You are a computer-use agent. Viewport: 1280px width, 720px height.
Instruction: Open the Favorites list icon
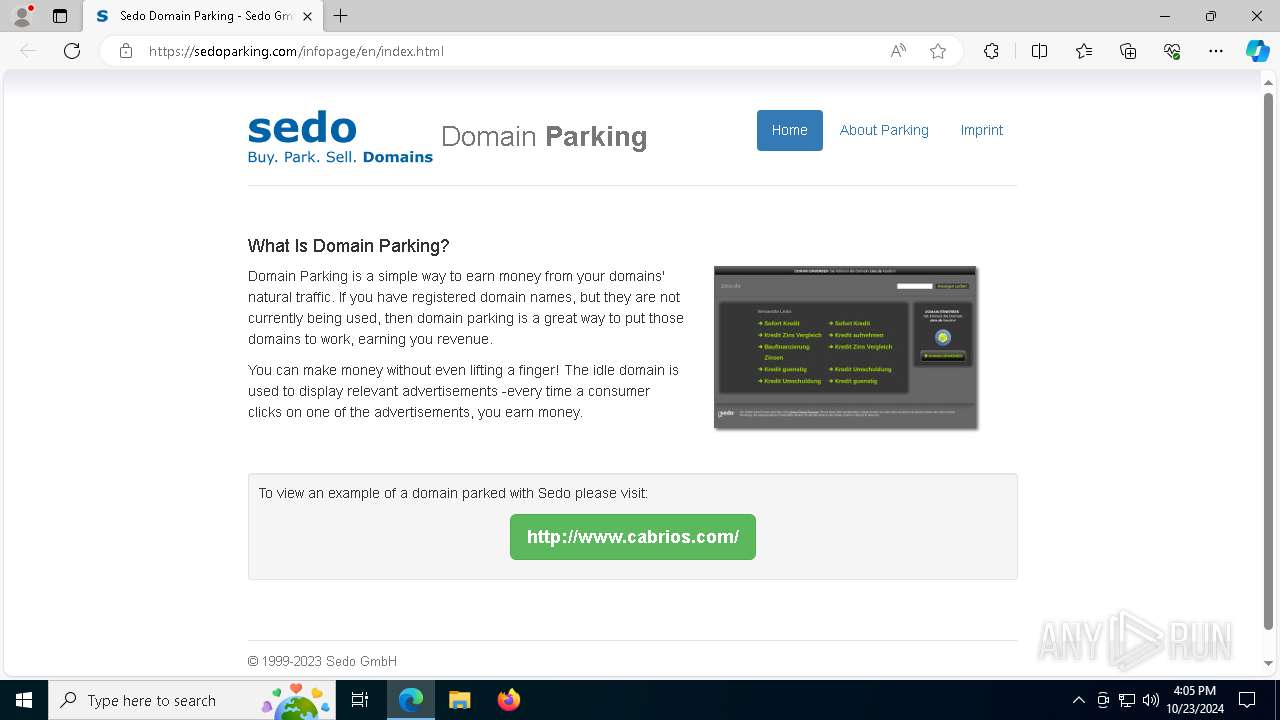1084,51
